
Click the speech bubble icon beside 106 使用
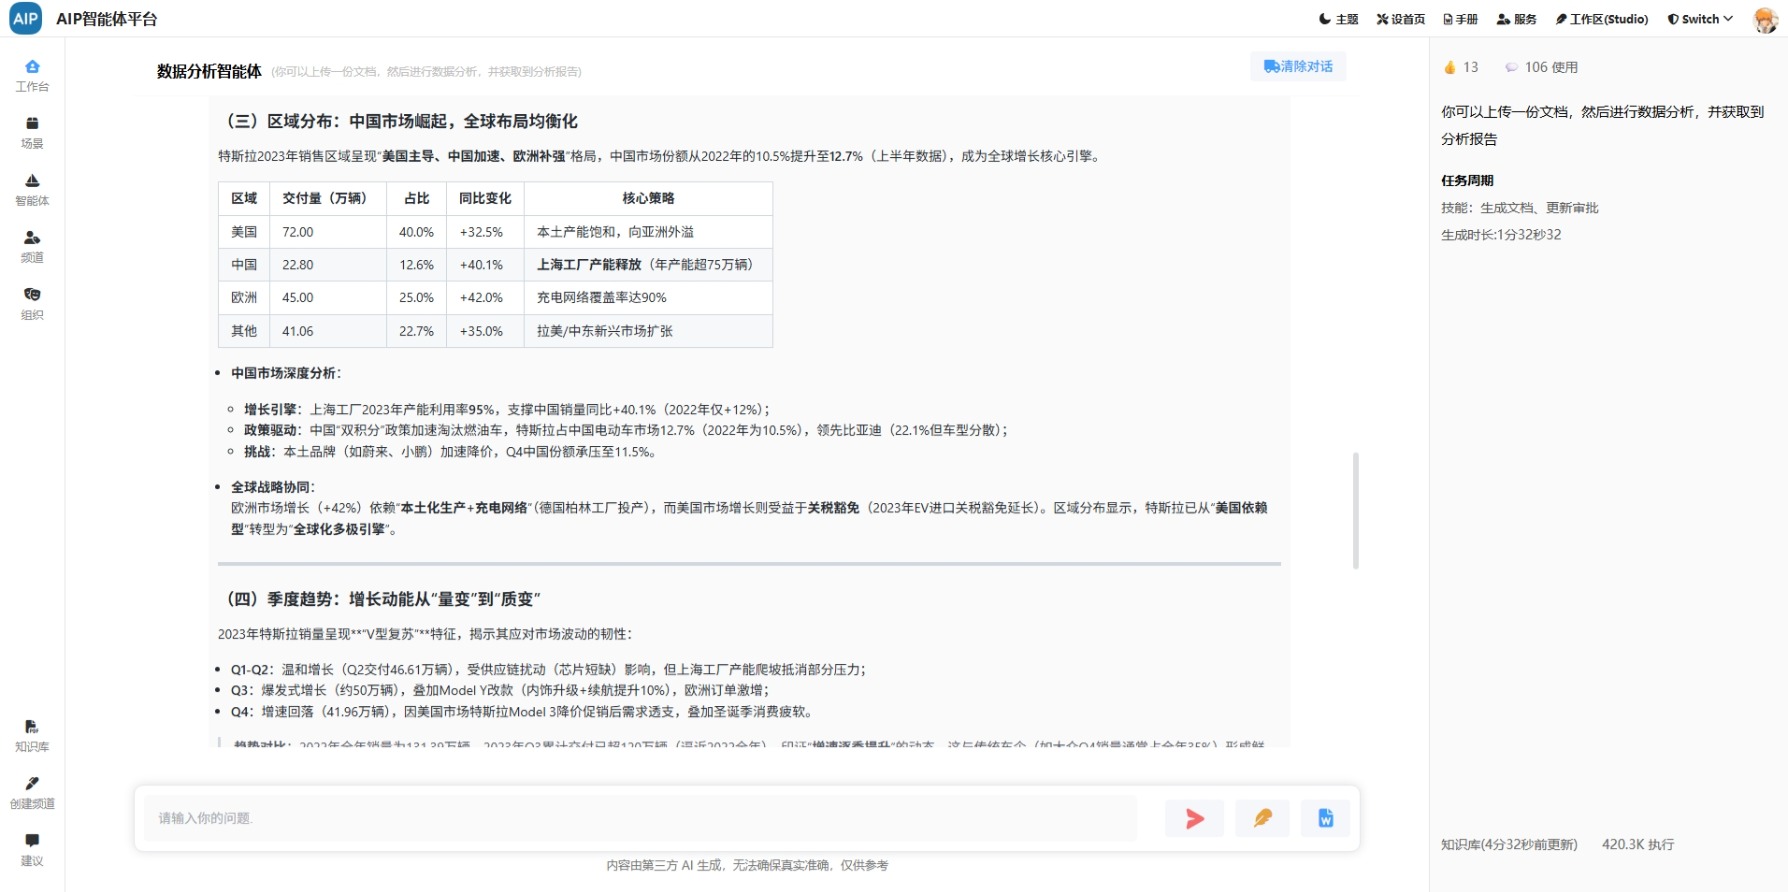coord(1511,67)
